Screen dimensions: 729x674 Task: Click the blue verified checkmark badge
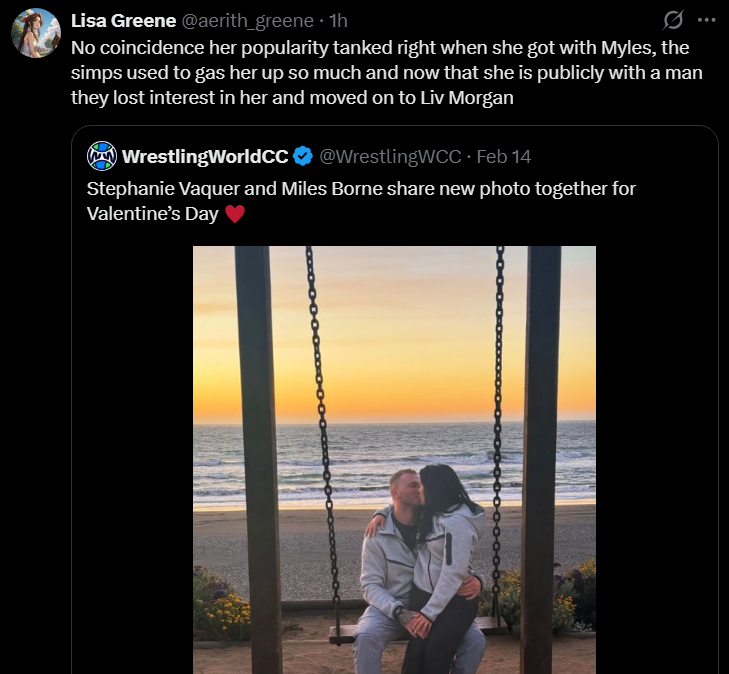point(304,156)
